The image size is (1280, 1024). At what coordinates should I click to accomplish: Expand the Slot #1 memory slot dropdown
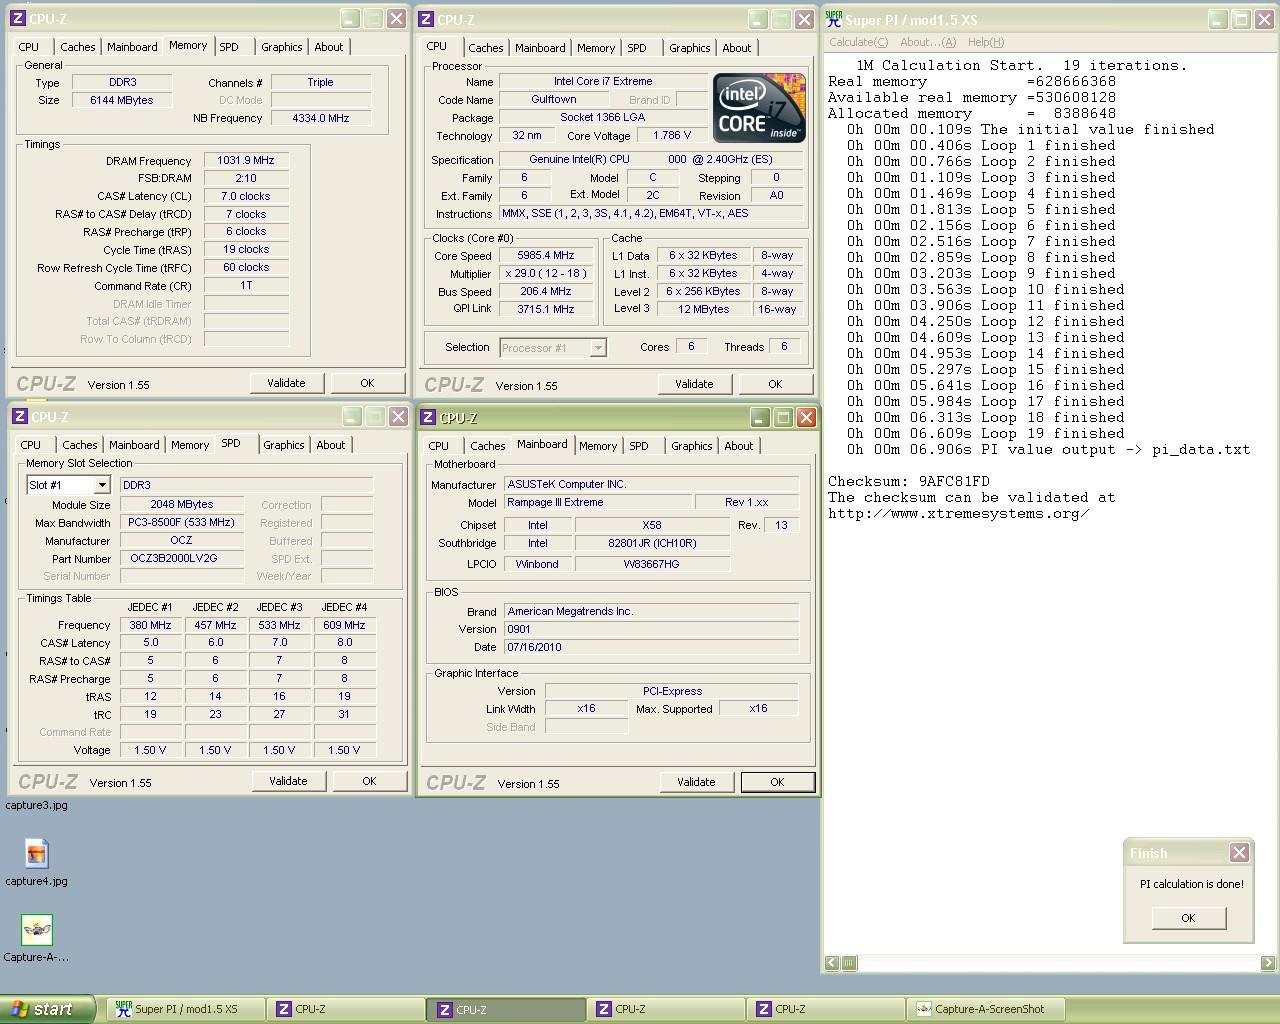coord(102,485)
